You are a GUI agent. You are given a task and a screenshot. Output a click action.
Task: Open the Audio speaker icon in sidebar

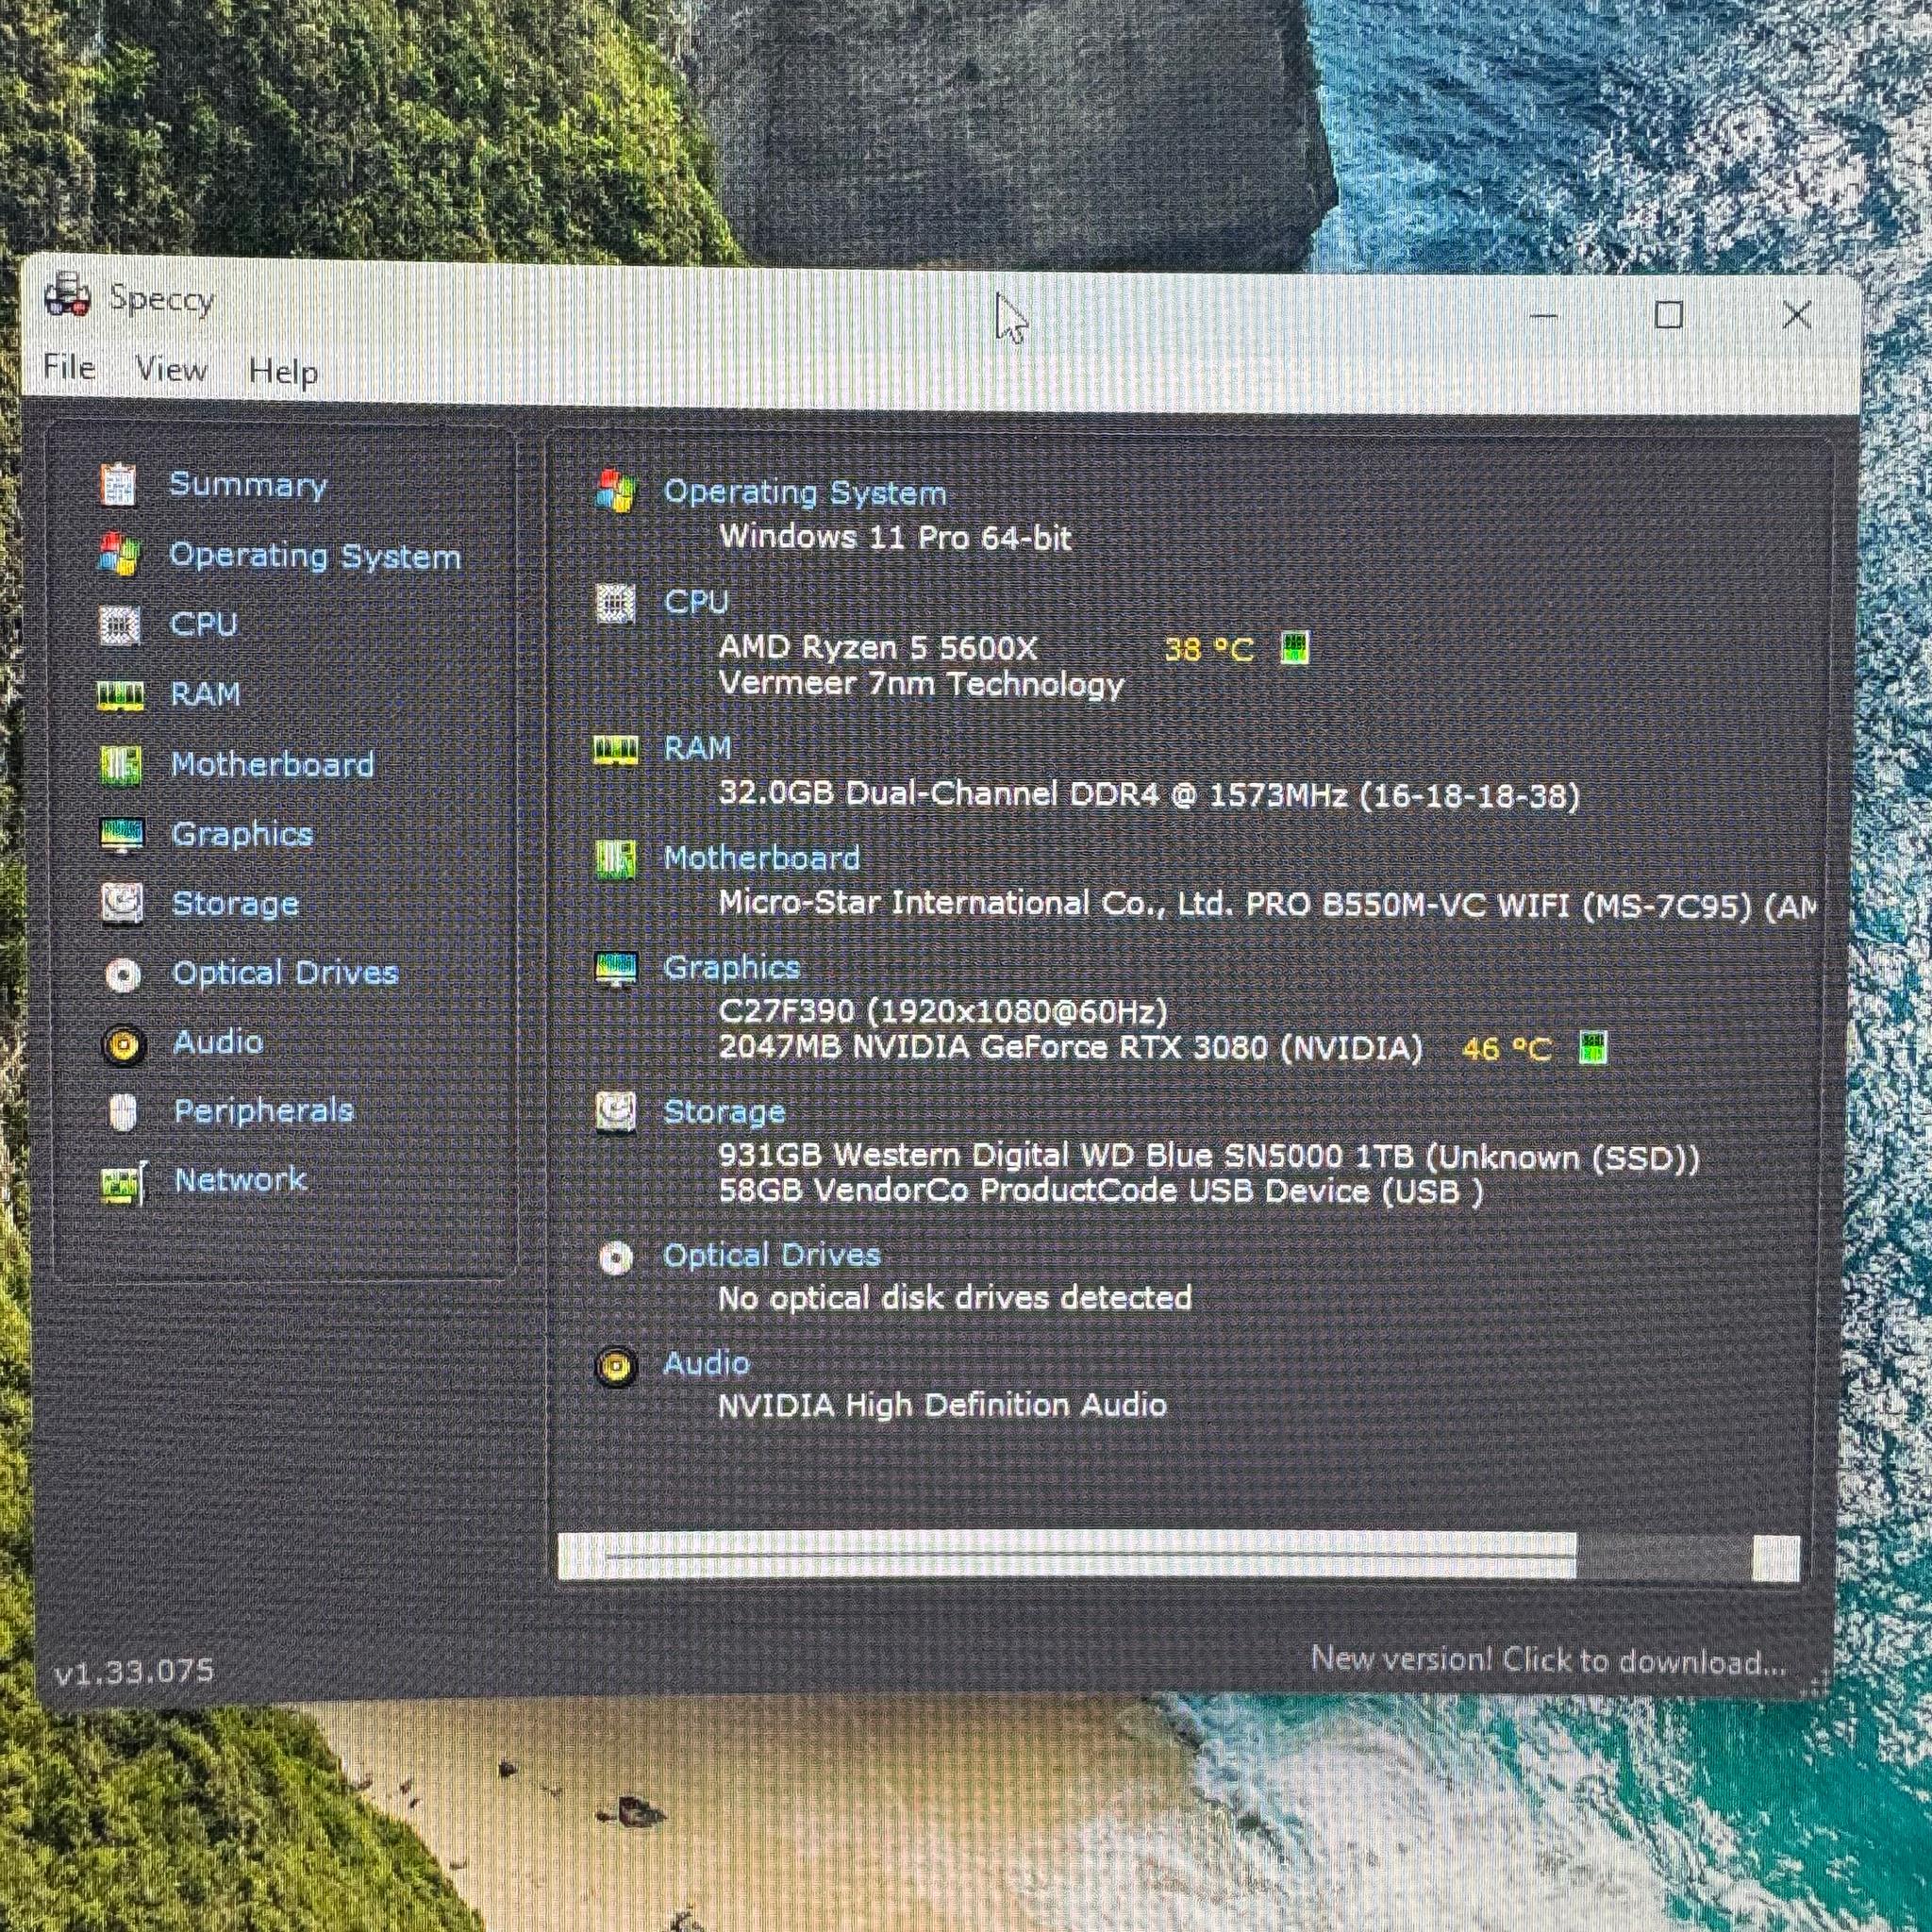coord(123,1045)
